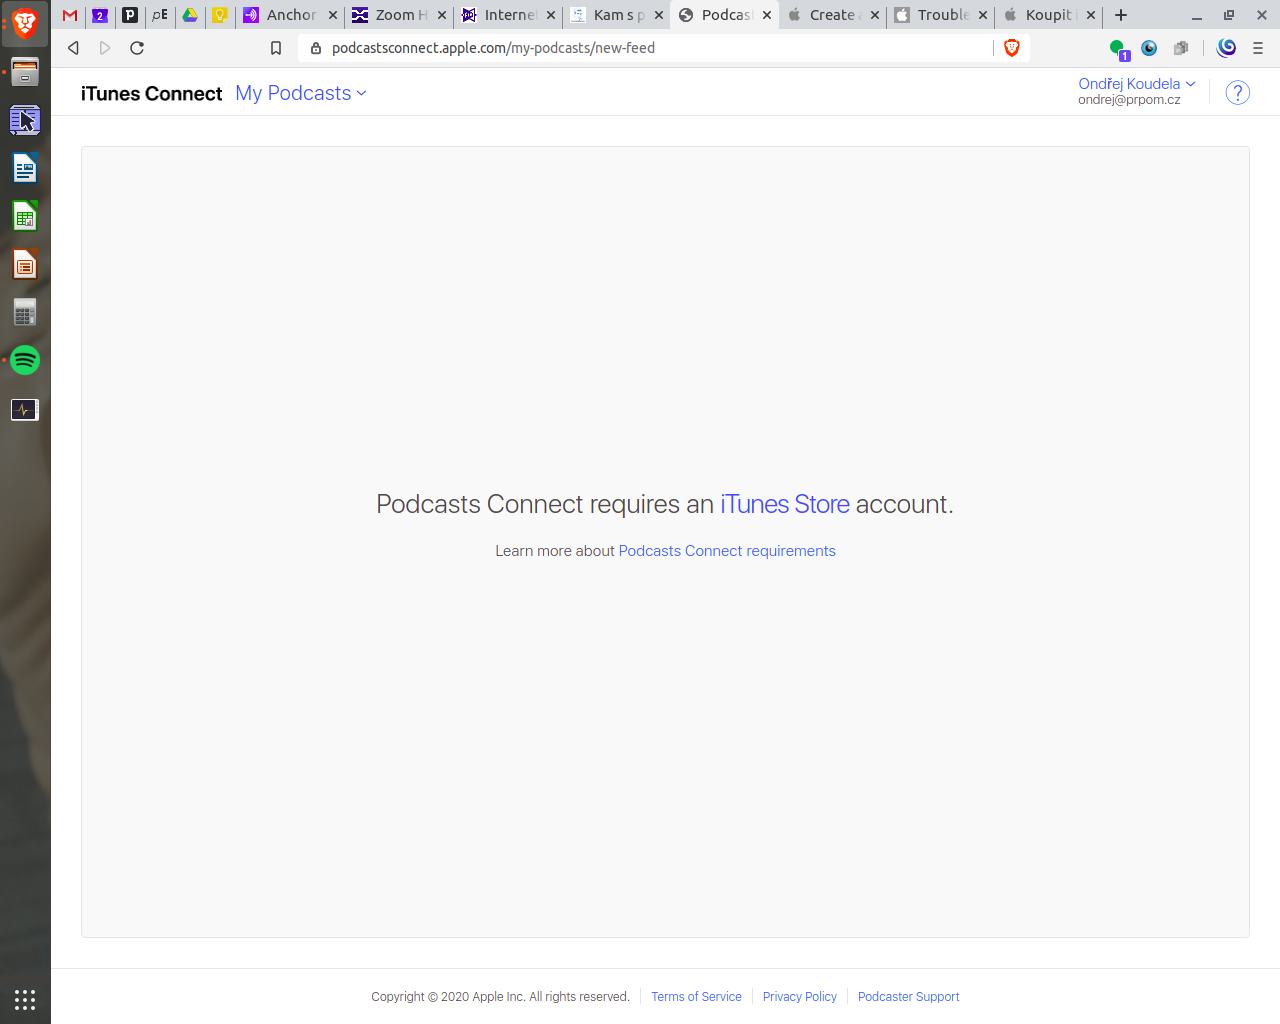Open Brave browser from the dock
The height and width of the screenshot is (1024, 1280).
click(x=25, y=23)
